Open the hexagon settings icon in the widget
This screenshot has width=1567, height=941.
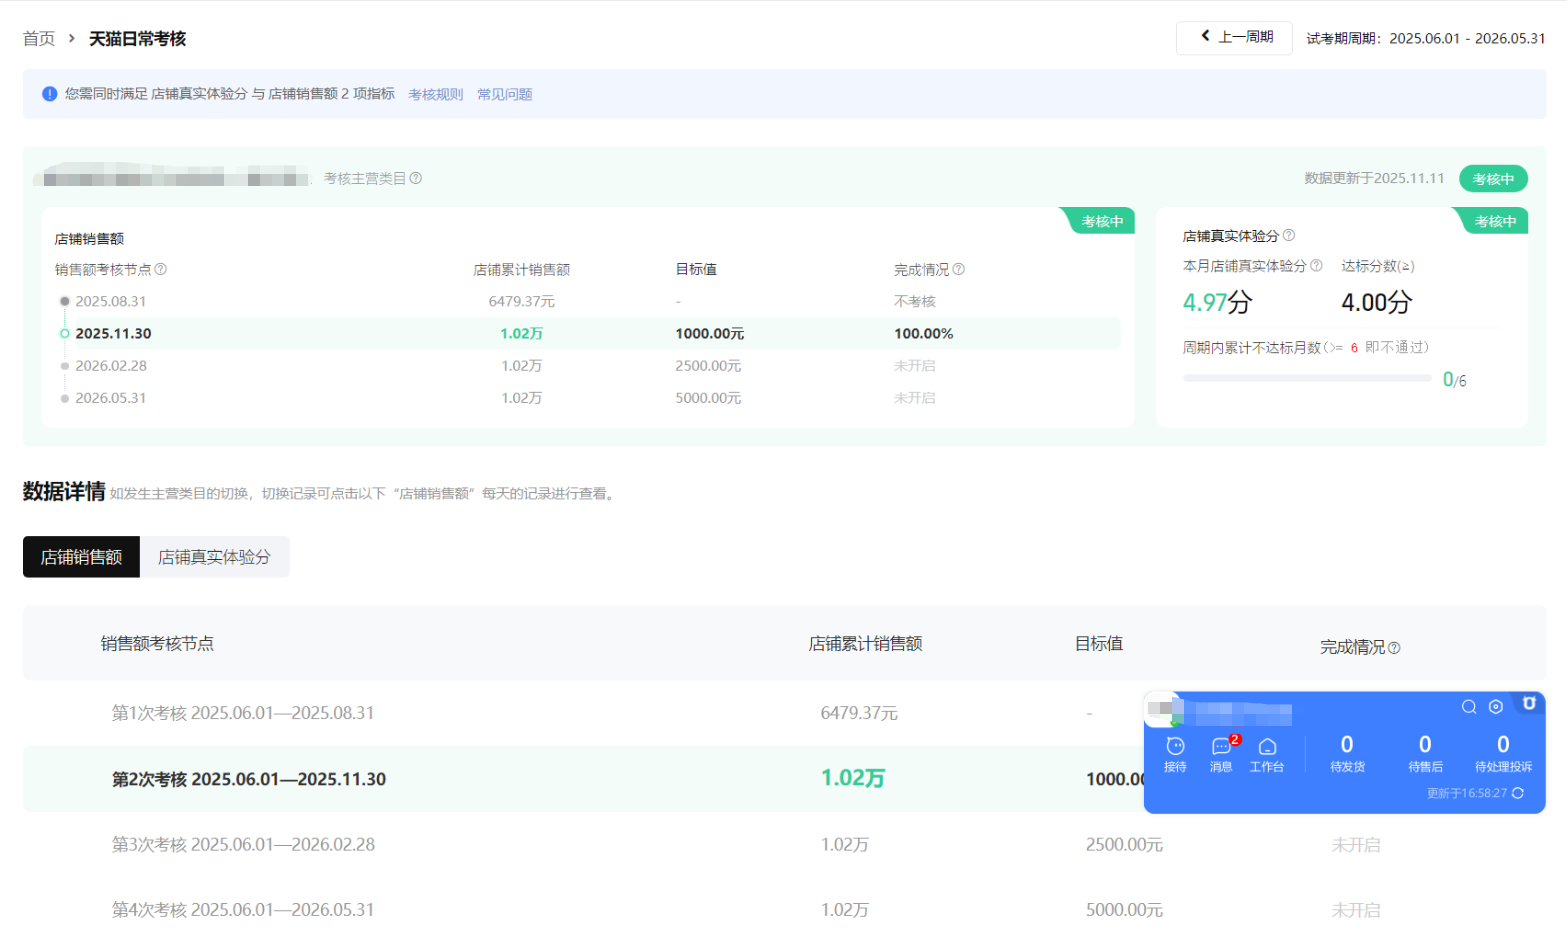[1496, 707]
